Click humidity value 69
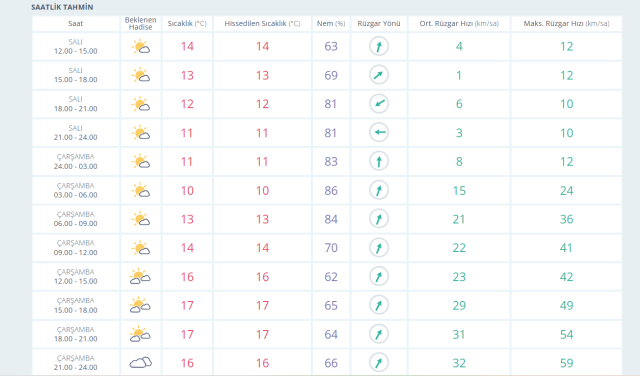This screenshot has height=376, width=640. point(331,76)
